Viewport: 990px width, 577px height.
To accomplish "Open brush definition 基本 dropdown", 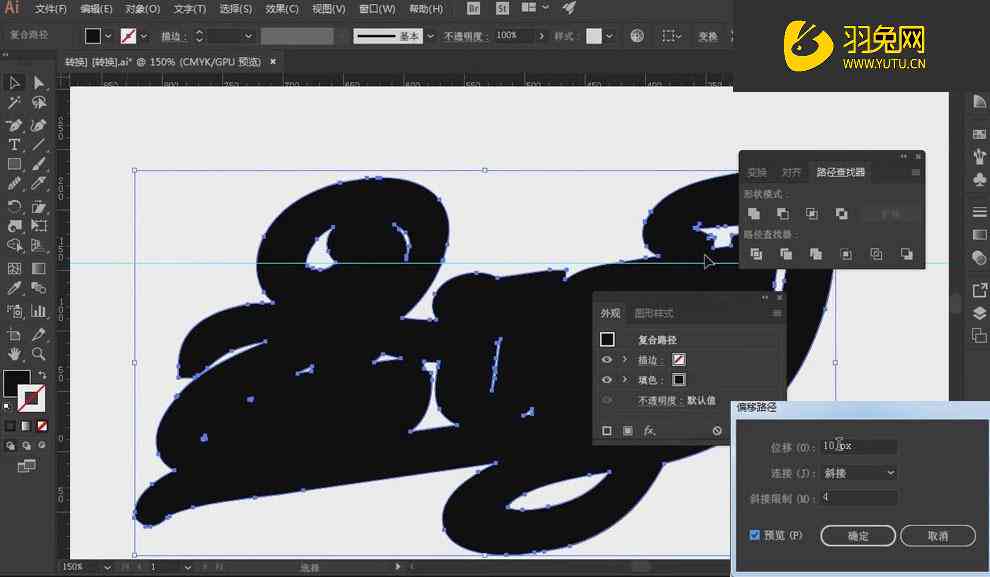I will (431, 36).
